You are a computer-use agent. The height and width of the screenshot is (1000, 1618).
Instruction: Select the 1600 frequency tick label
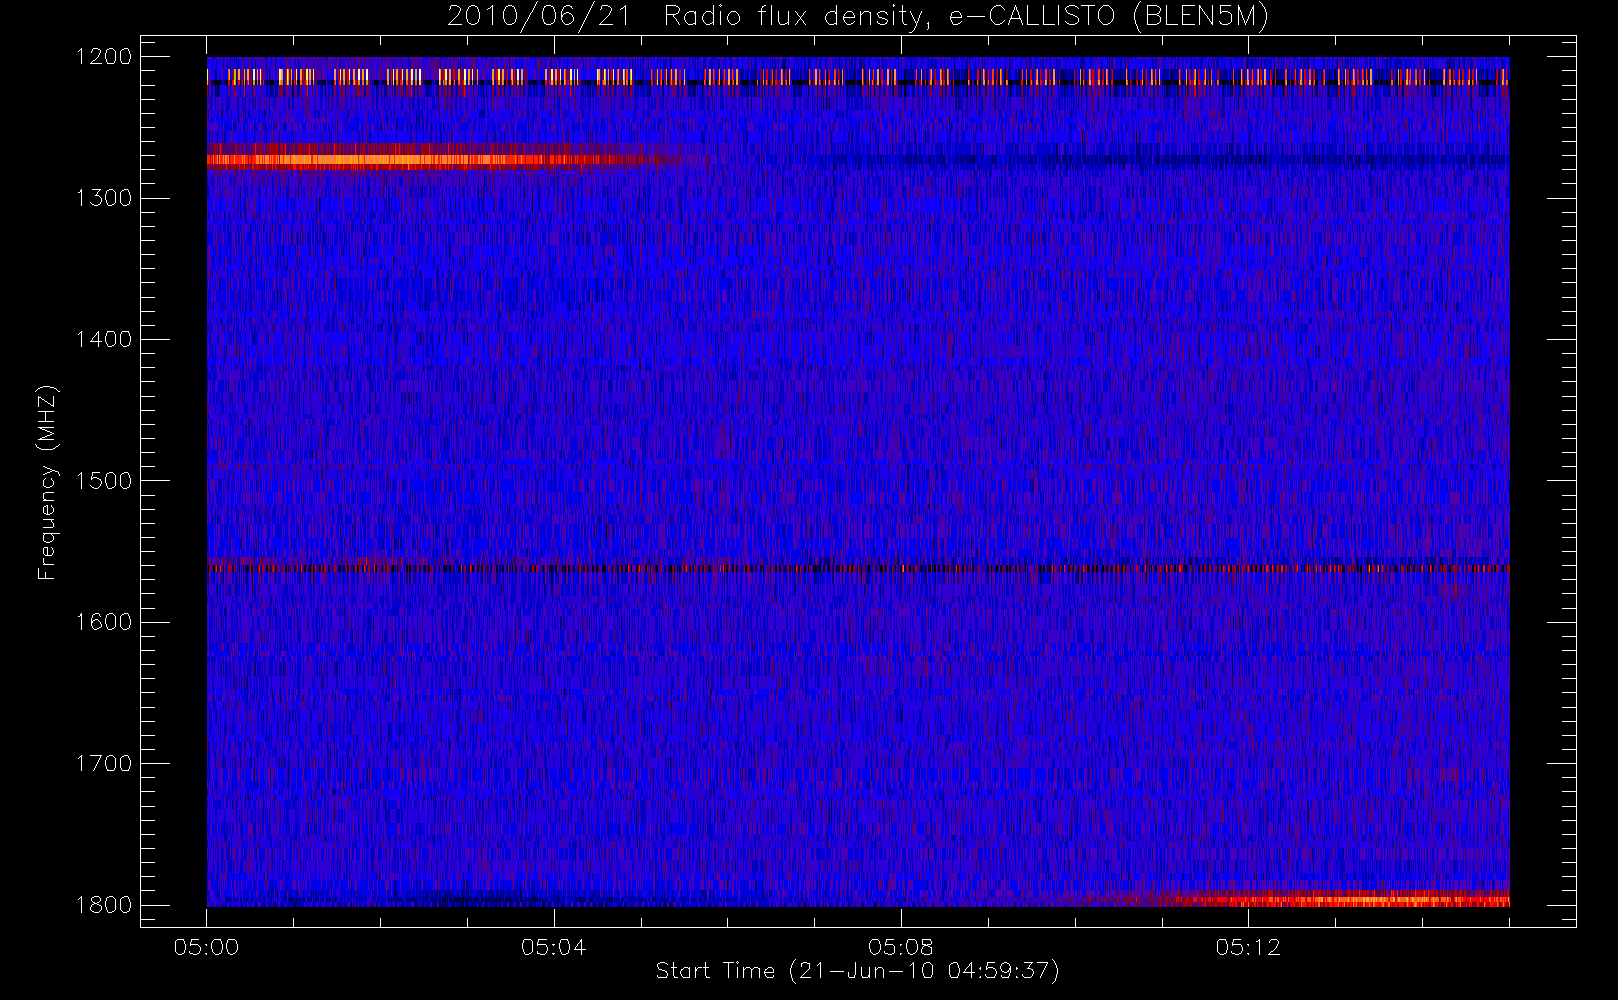(105, 622)
